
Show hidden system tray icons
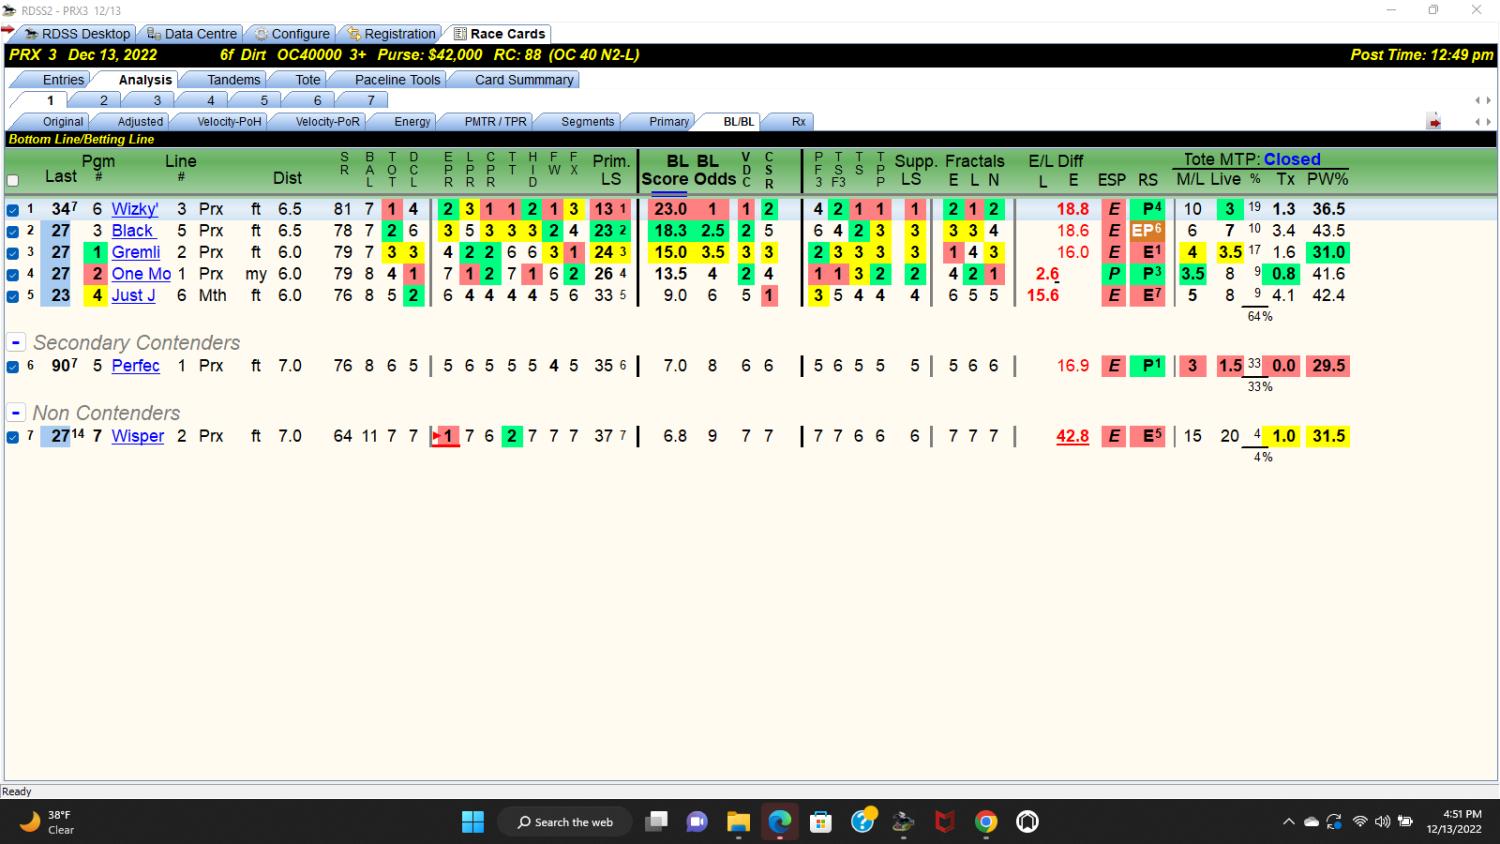pyautogui.click(x=1289, y=822)
